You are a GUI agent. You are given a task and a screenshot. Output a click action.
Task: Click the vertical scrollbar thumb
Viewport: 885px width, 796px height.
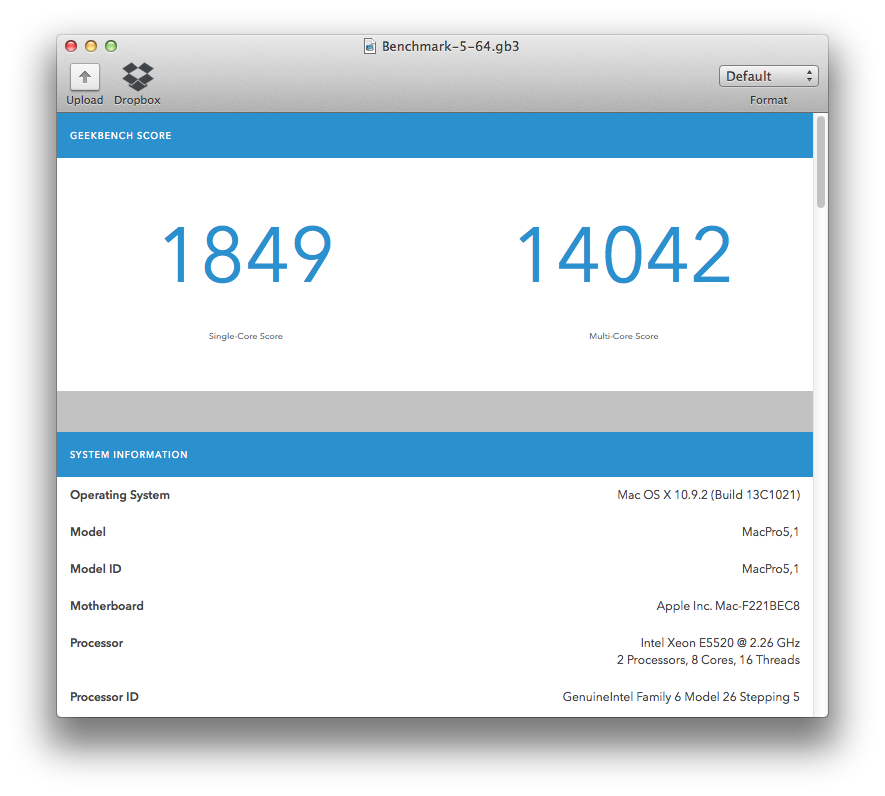pos(821,162)
